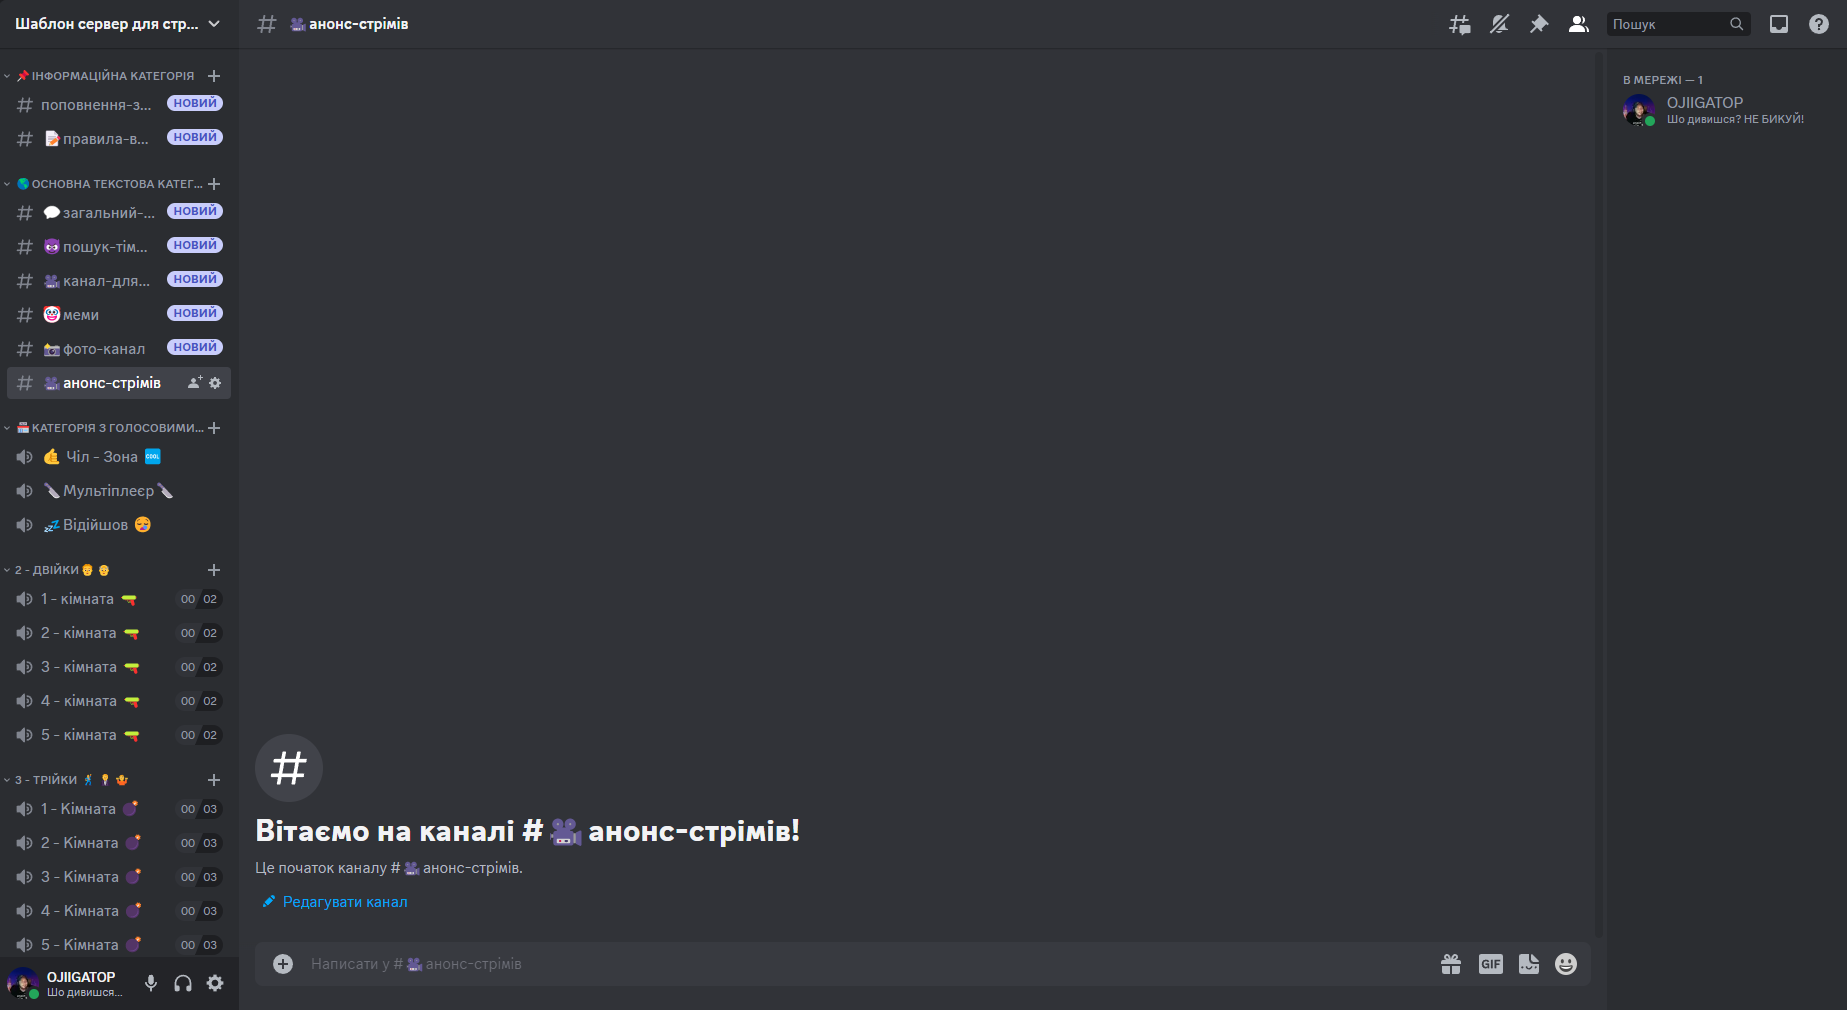Open the emoji picker smiley

click(1566, 964)
